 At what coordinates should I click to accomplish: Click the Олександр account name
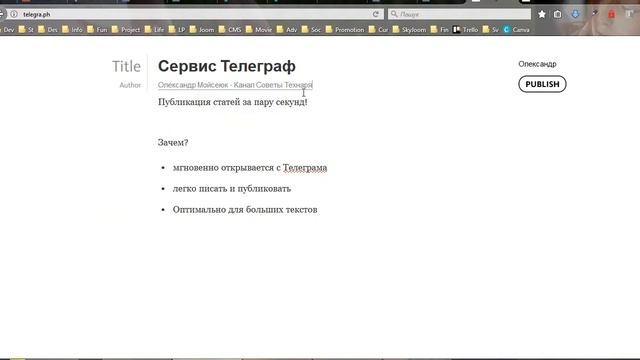click(537, 64)
